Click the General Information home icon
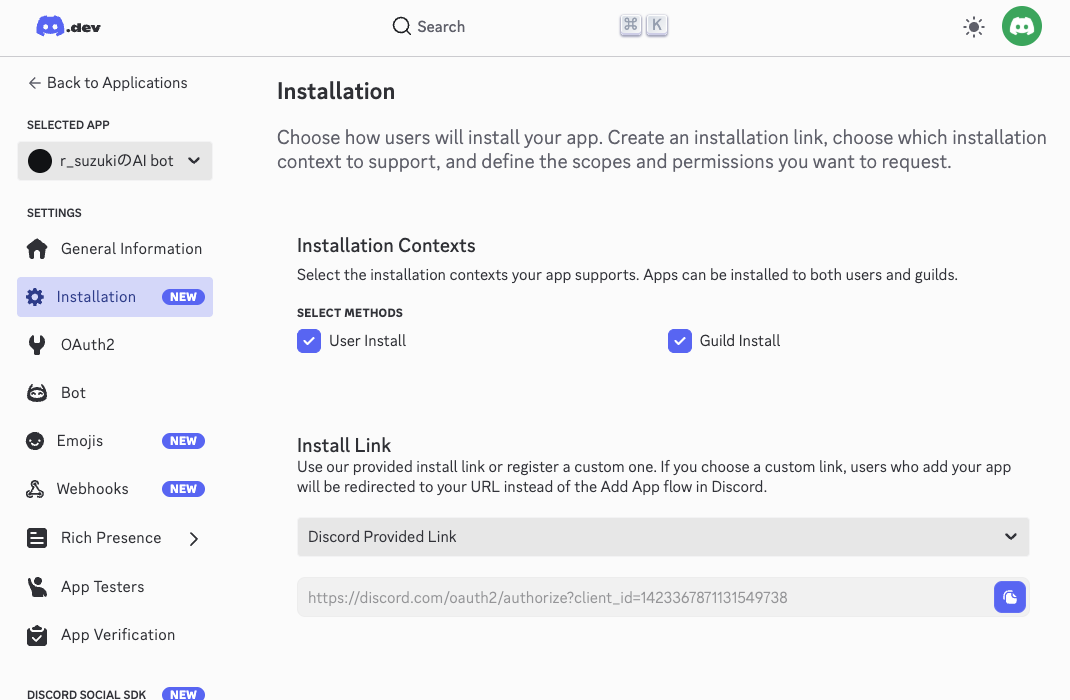 pyautogui.click(x=37, y=249)
